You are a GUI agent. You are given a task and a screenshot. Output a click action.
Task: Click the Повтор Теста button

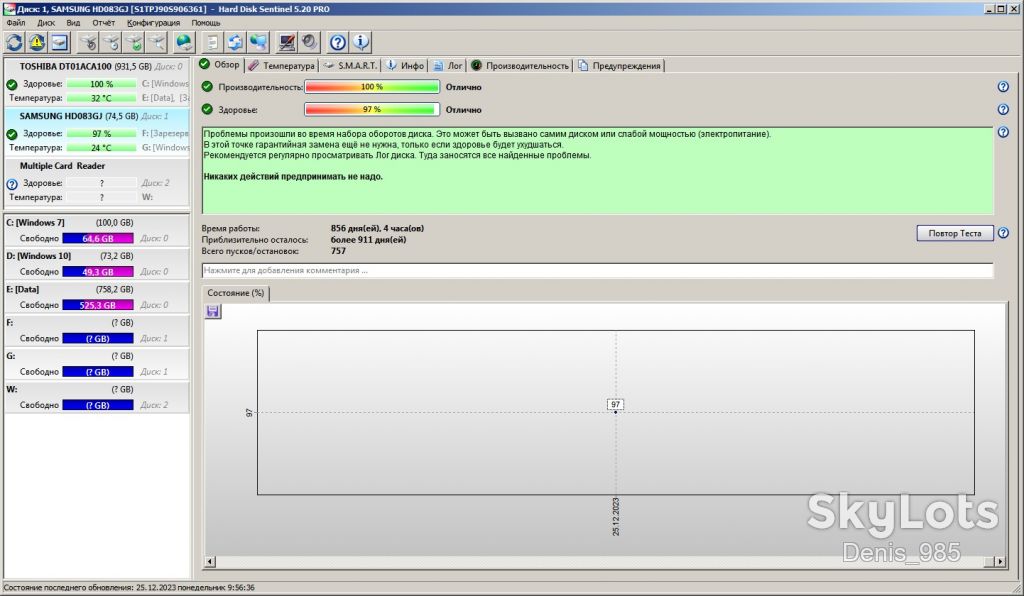pyautogui.click(x=955, y=233)
